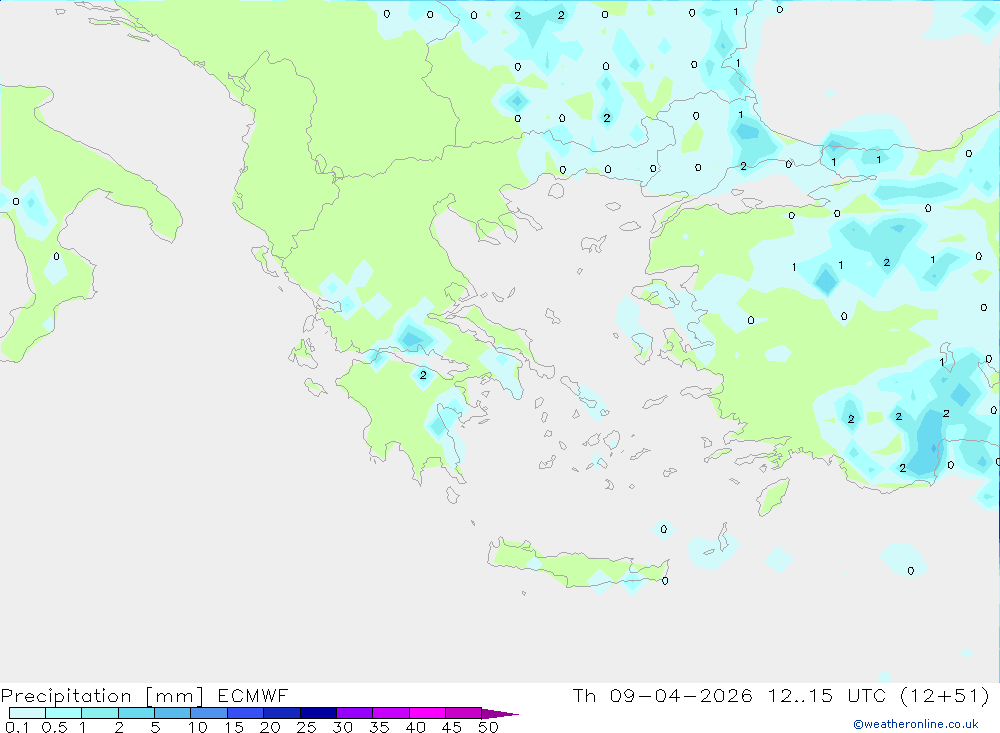Click the 'ECMWF' model label

click(x=253, y=695)
